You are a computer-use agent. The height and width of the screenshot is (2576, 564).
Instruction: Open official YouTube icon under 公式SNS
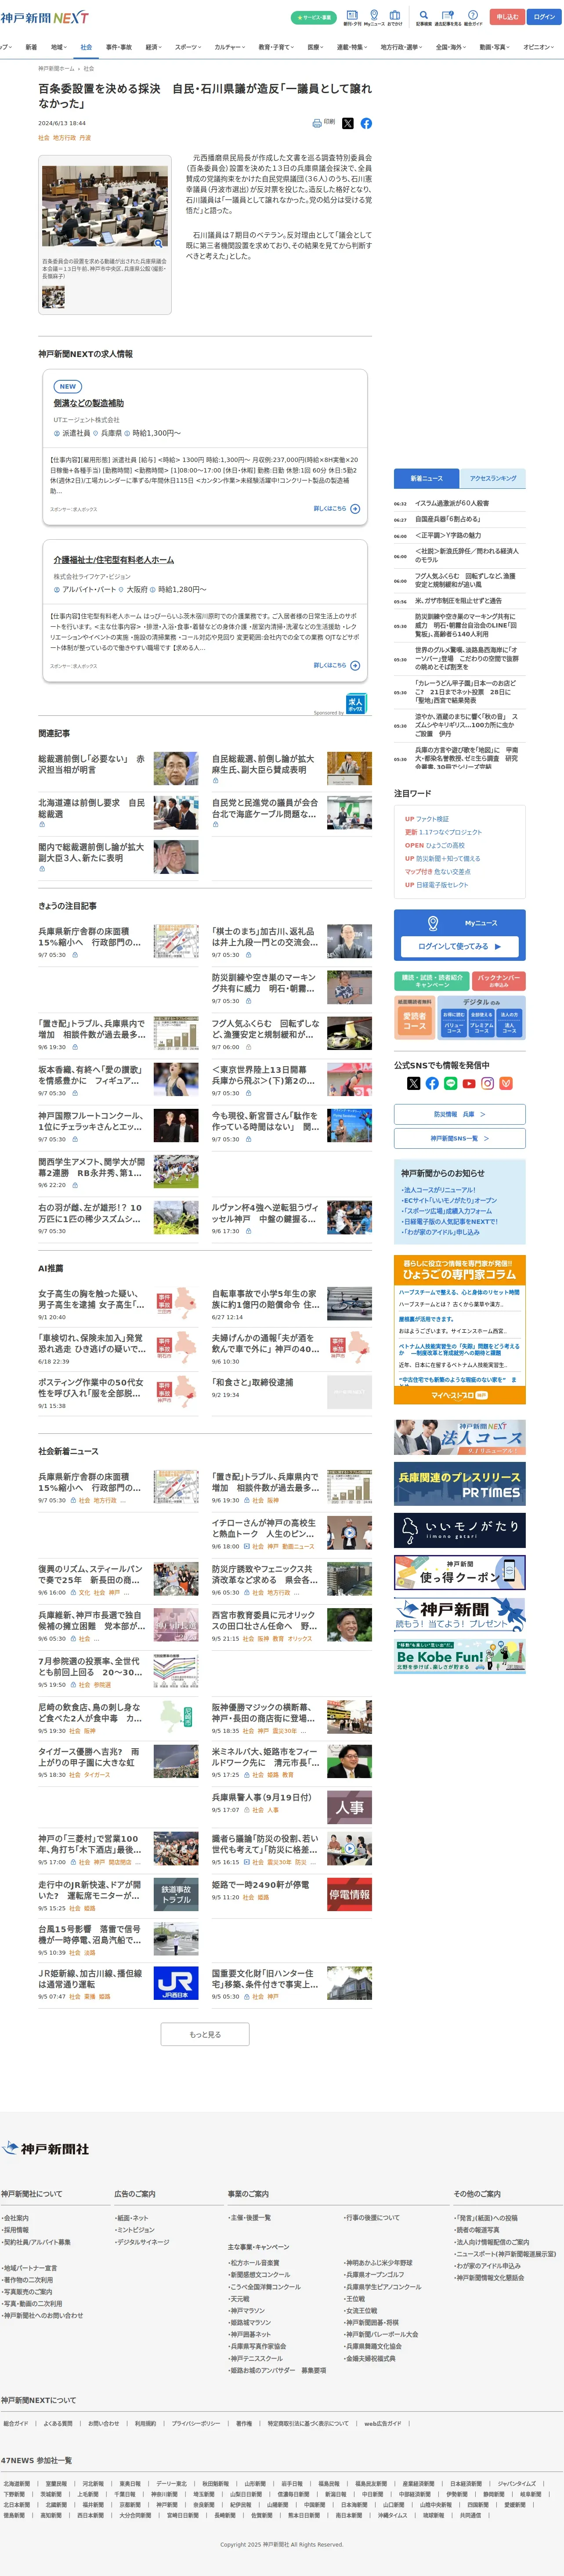pos(469,1083)
